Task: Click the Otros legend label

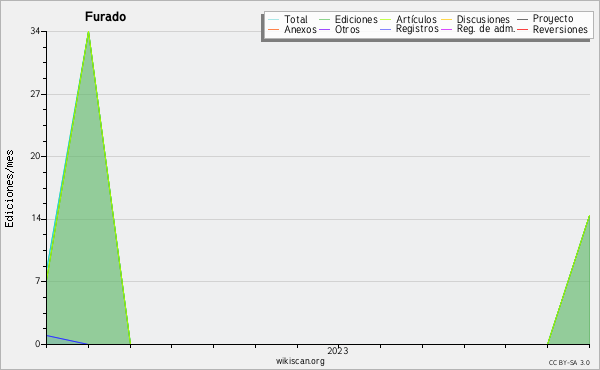Action: 347,29
